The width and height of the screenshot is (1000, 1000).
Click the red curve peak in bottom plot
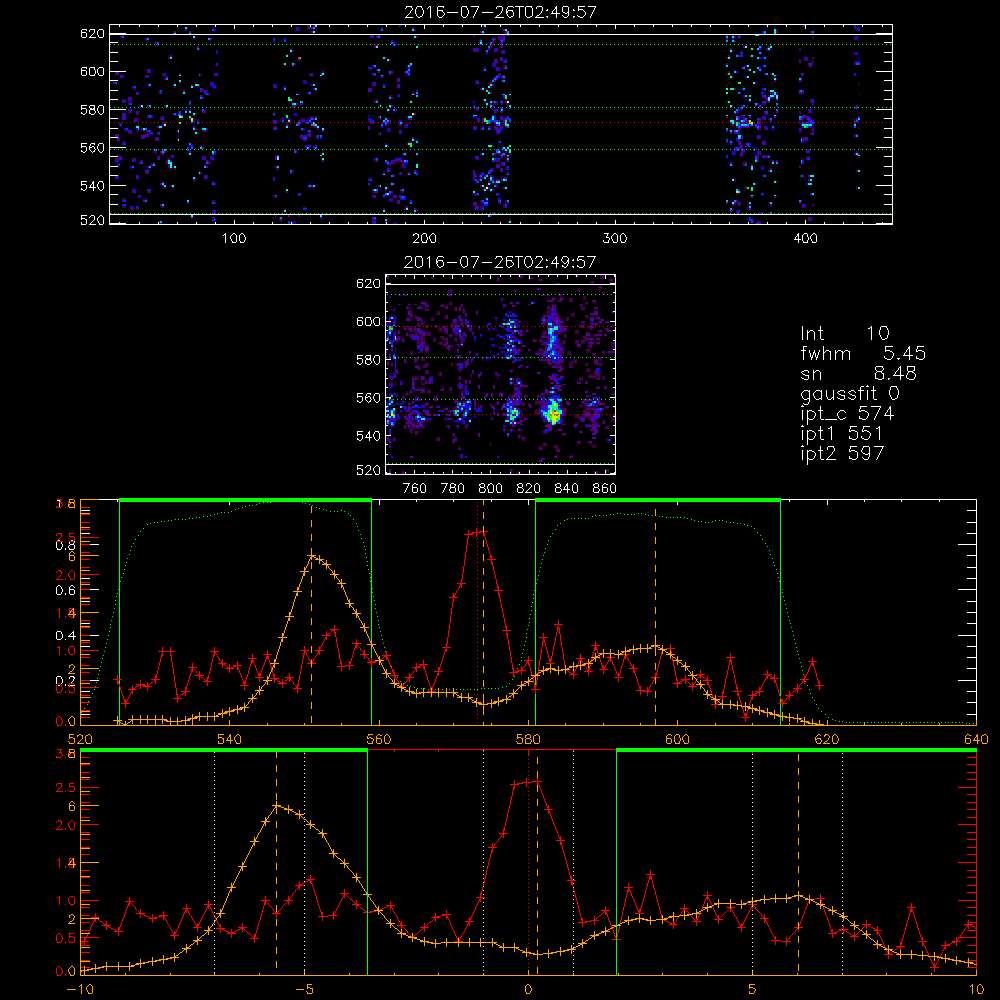[536, 781]
